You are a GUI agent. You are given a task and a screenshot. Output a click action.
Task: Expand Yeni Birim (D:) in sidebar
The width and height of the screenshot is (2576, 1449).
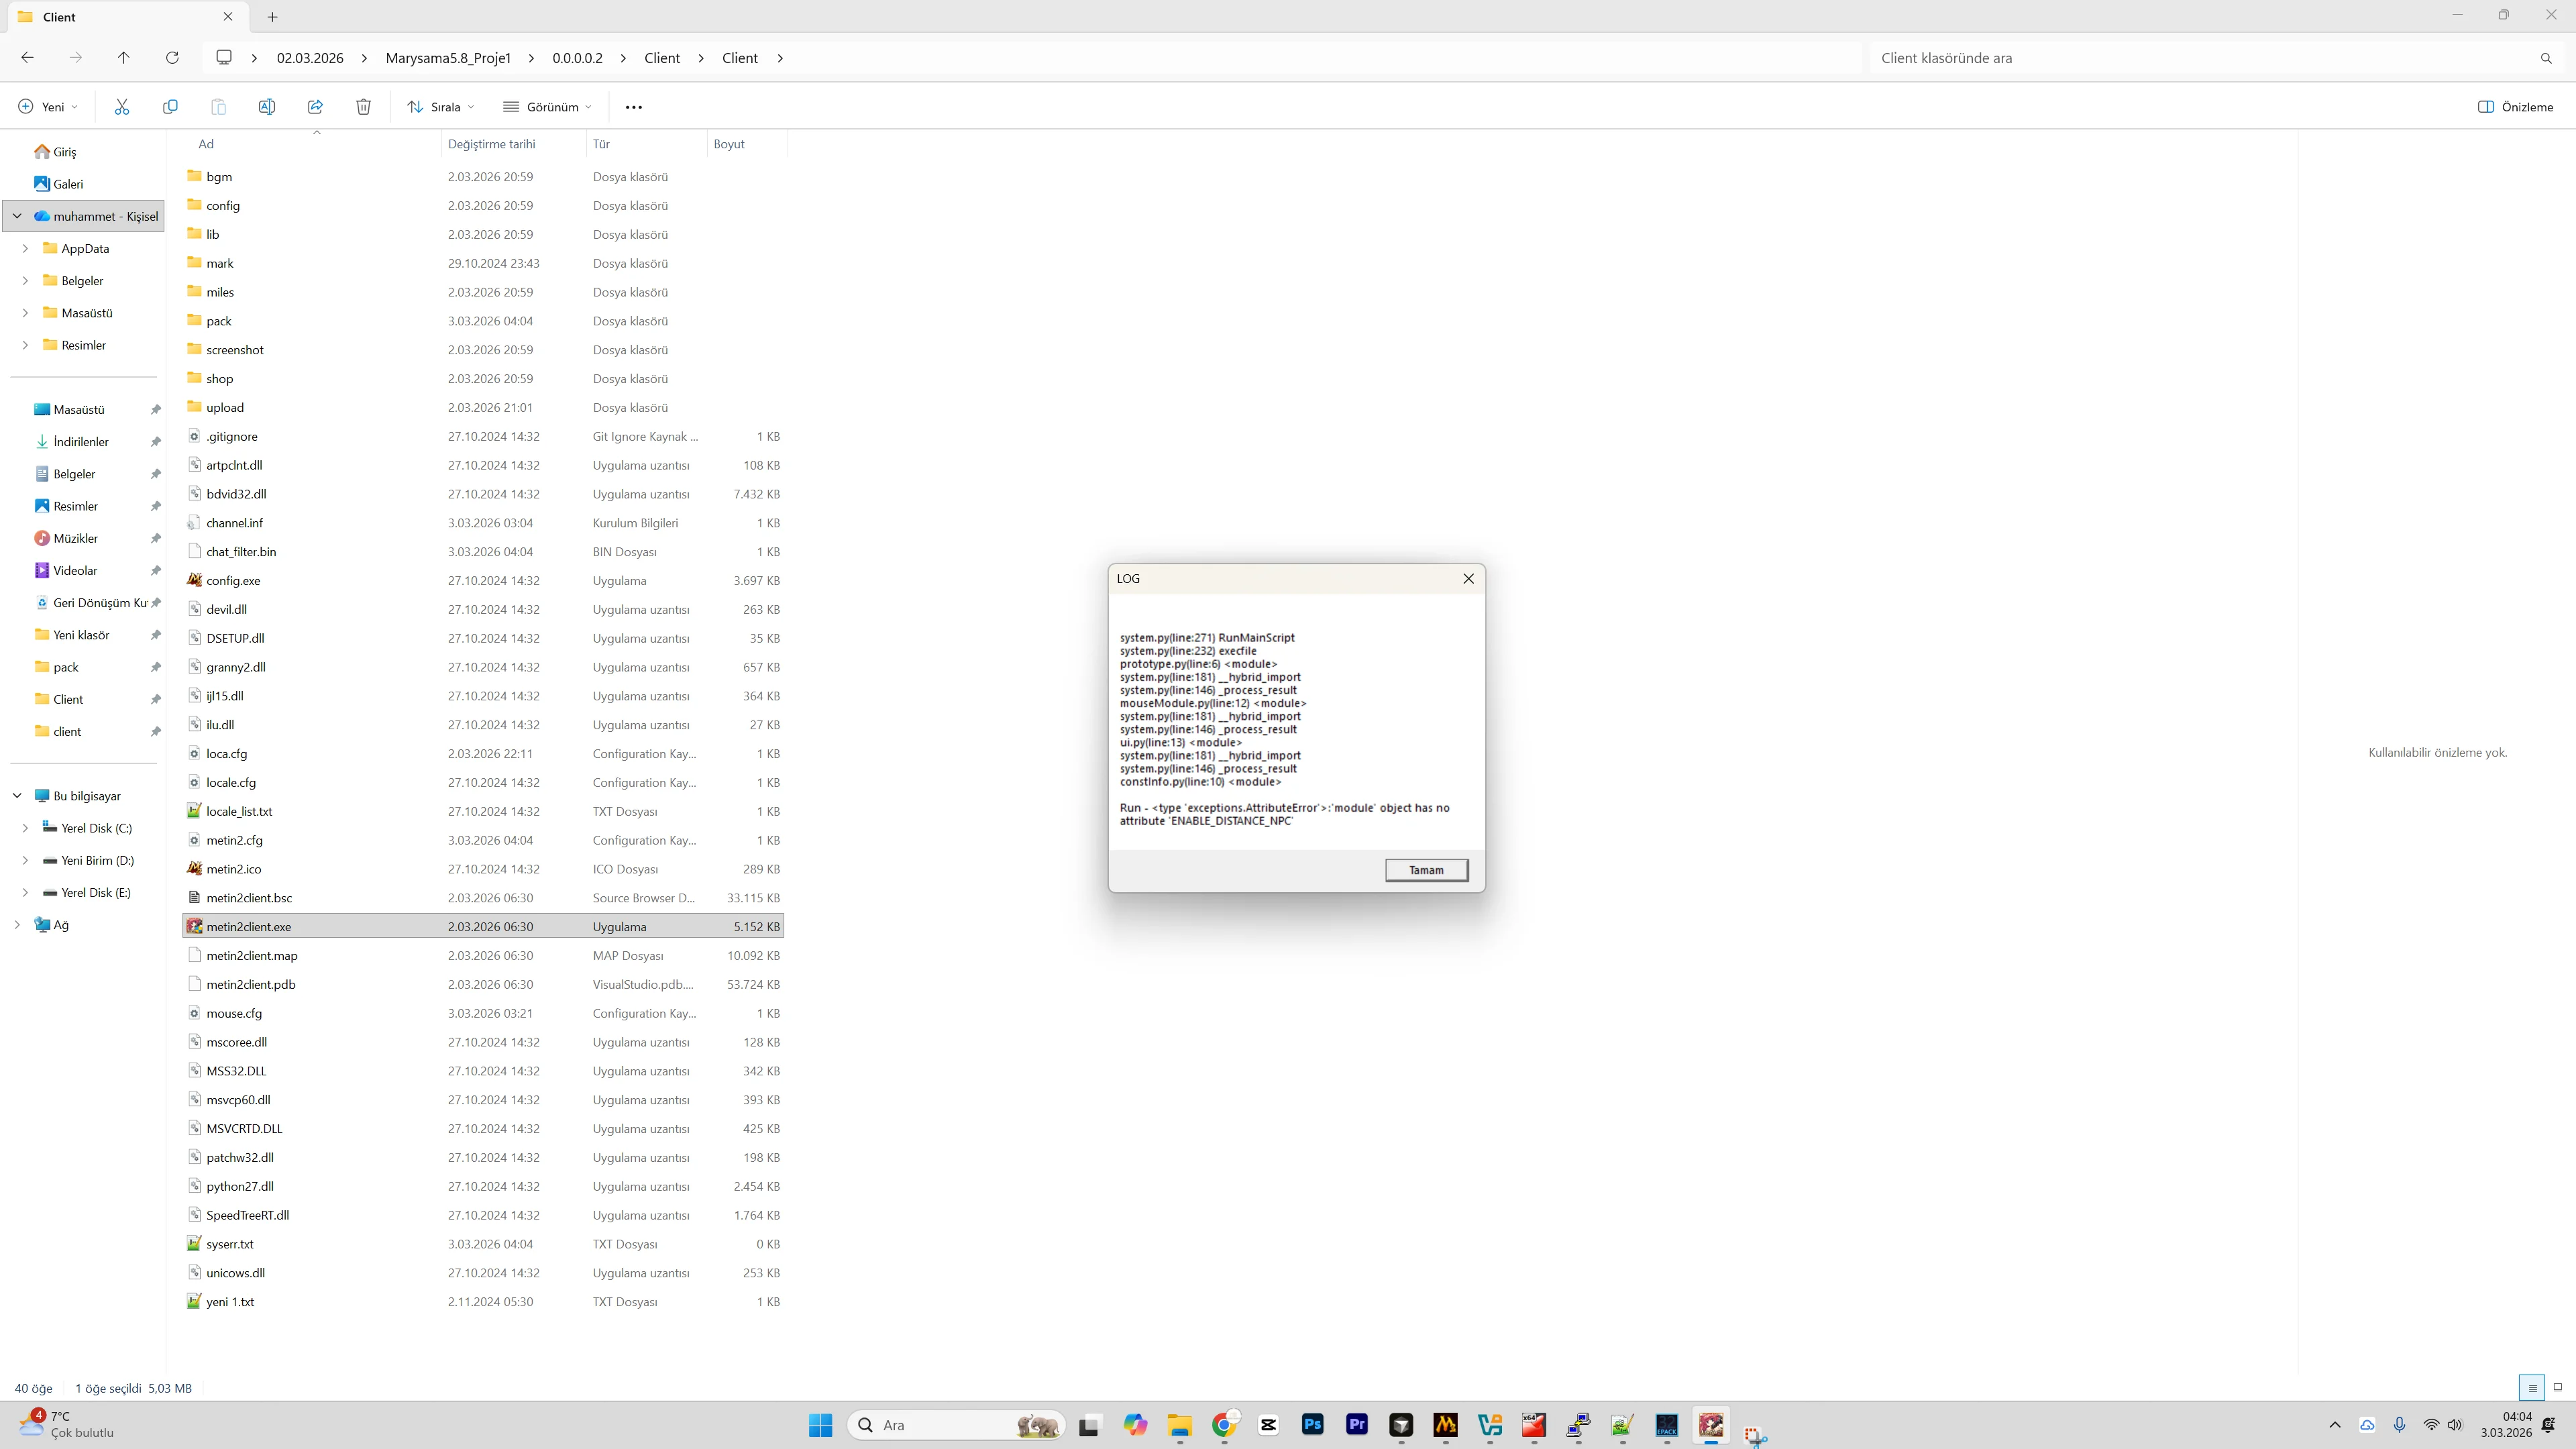pyautogui.click(x=25, y=860)
